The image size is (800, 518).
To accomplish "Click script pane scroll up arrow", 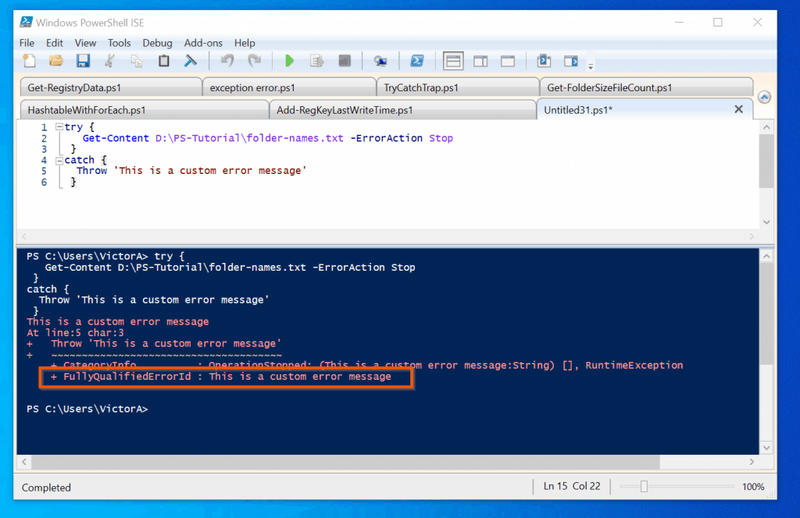I will point(766,127).
